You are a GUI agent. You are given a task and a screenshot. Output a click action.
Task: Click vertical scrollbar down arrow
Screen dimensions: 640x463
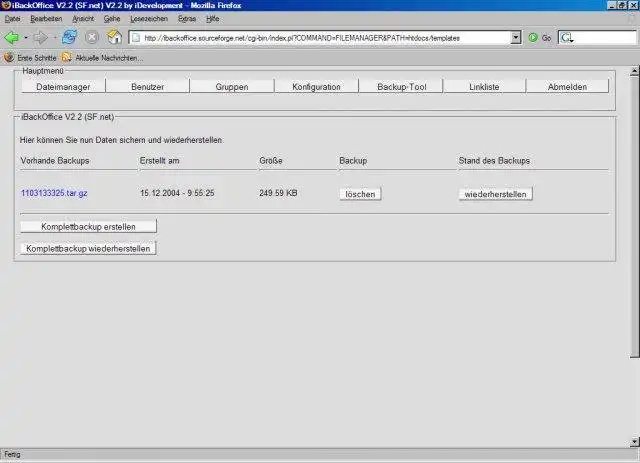click(635, 442)
